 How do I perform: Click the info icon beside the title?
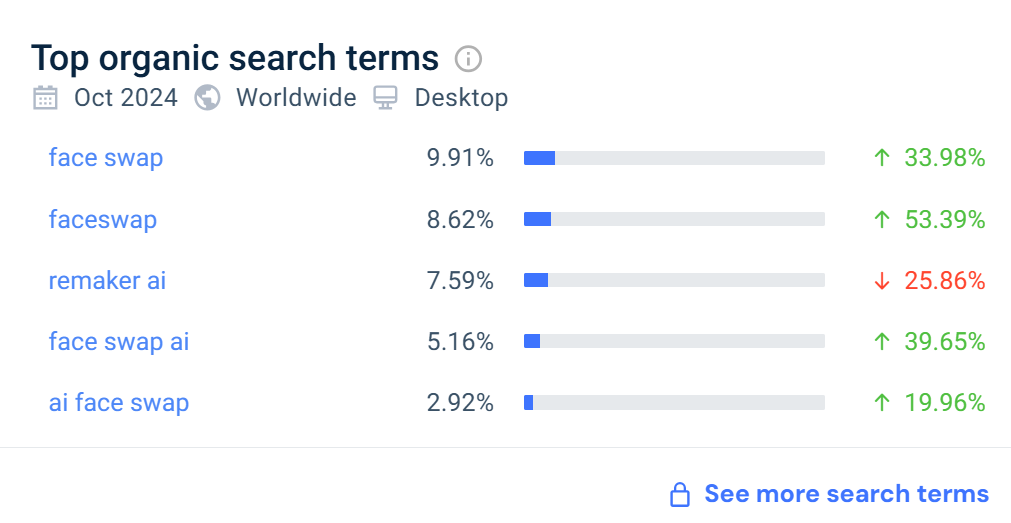click(x=468, y=59)
